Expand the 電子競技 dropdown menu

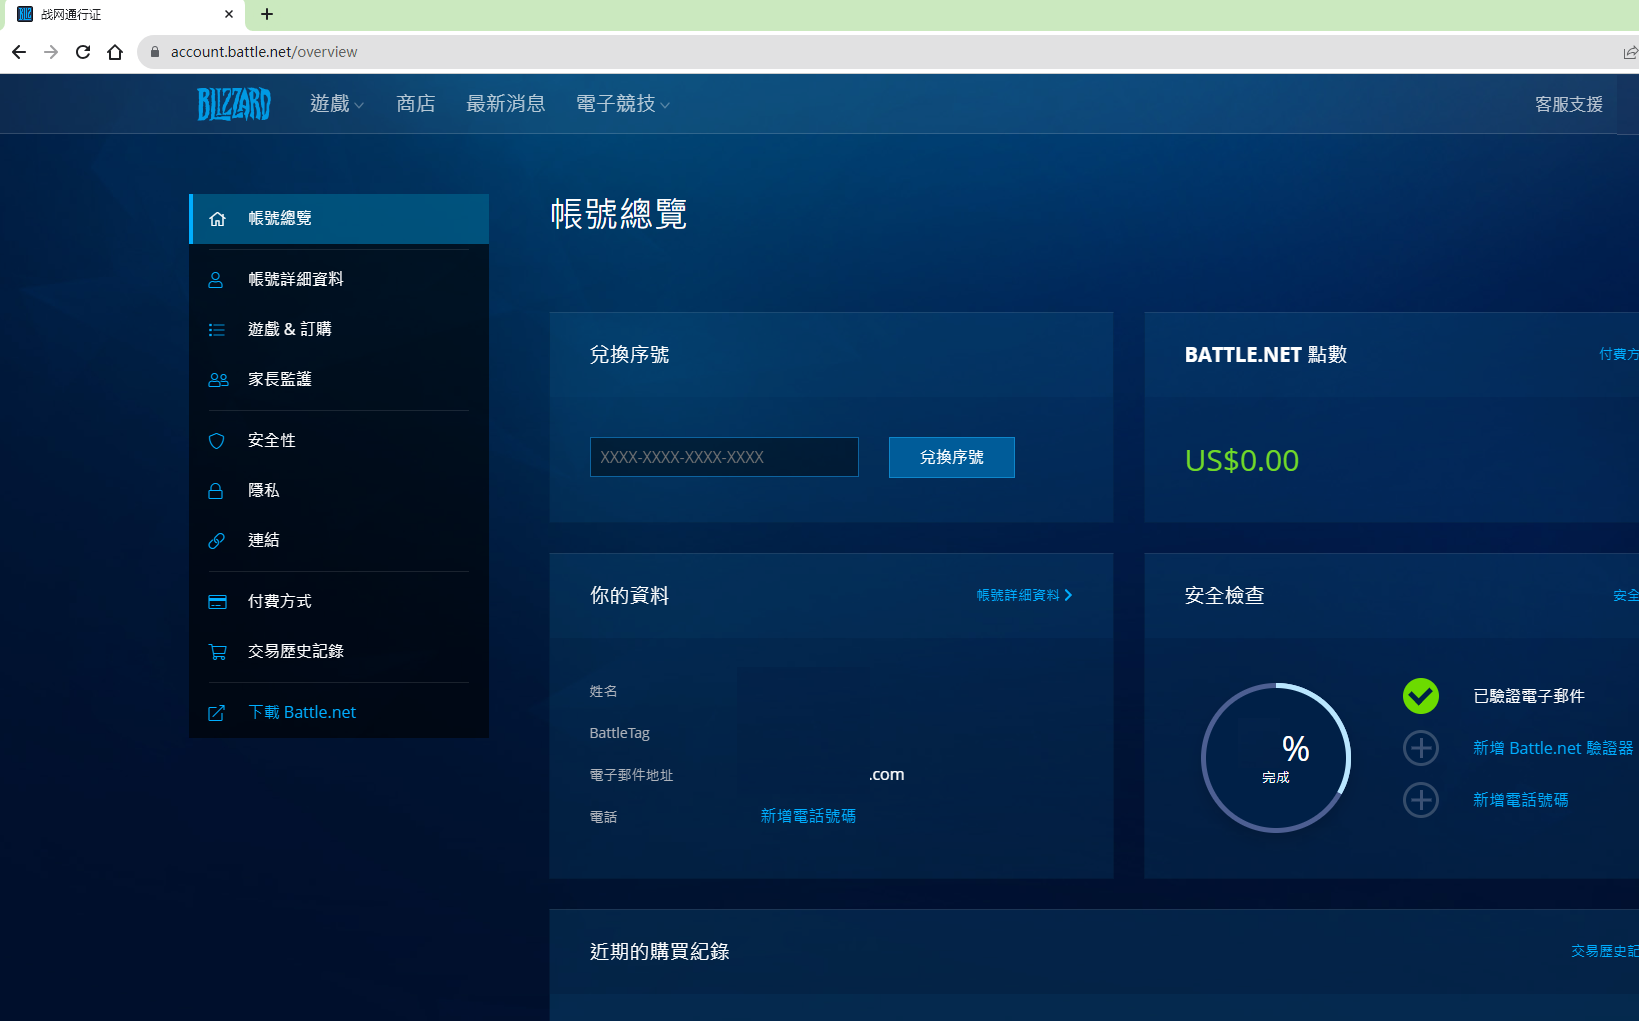click(622, 104)
